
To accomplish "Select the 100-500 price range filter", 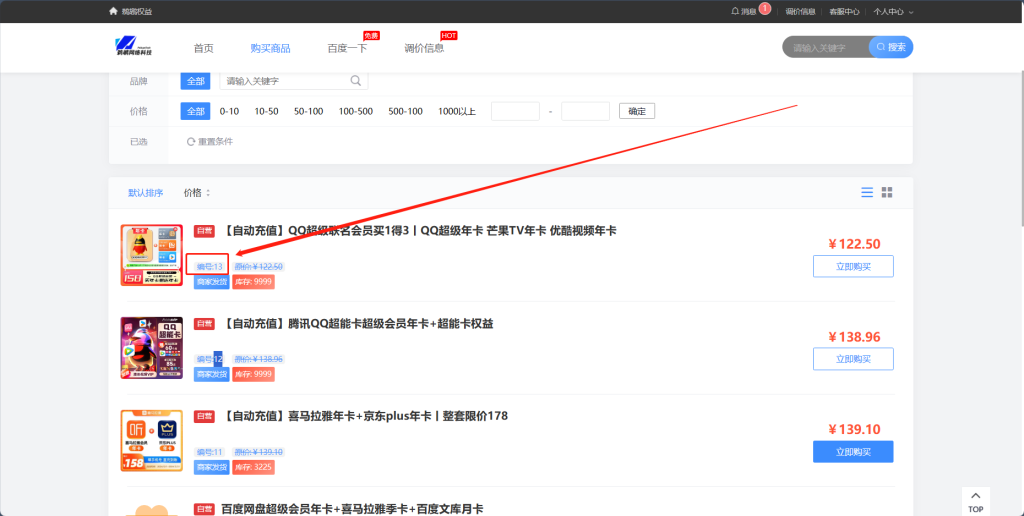I will (355, 111).
